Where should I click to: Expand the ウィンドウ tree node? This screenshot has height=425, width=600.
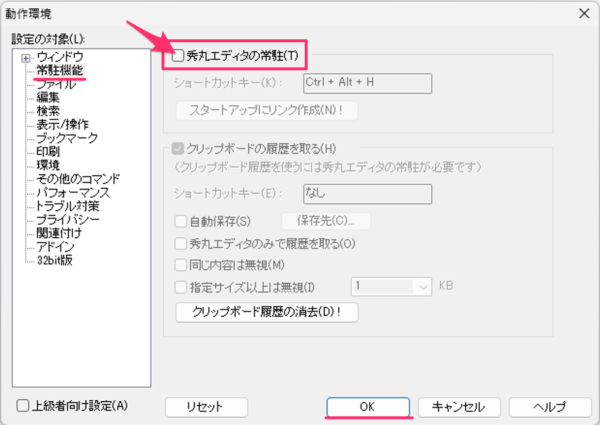[x=27, y=56]
